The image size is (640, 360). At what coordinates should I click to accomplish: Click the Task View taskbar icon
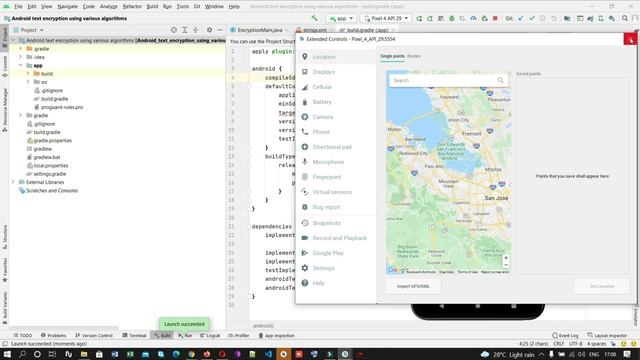coord(52,354)
